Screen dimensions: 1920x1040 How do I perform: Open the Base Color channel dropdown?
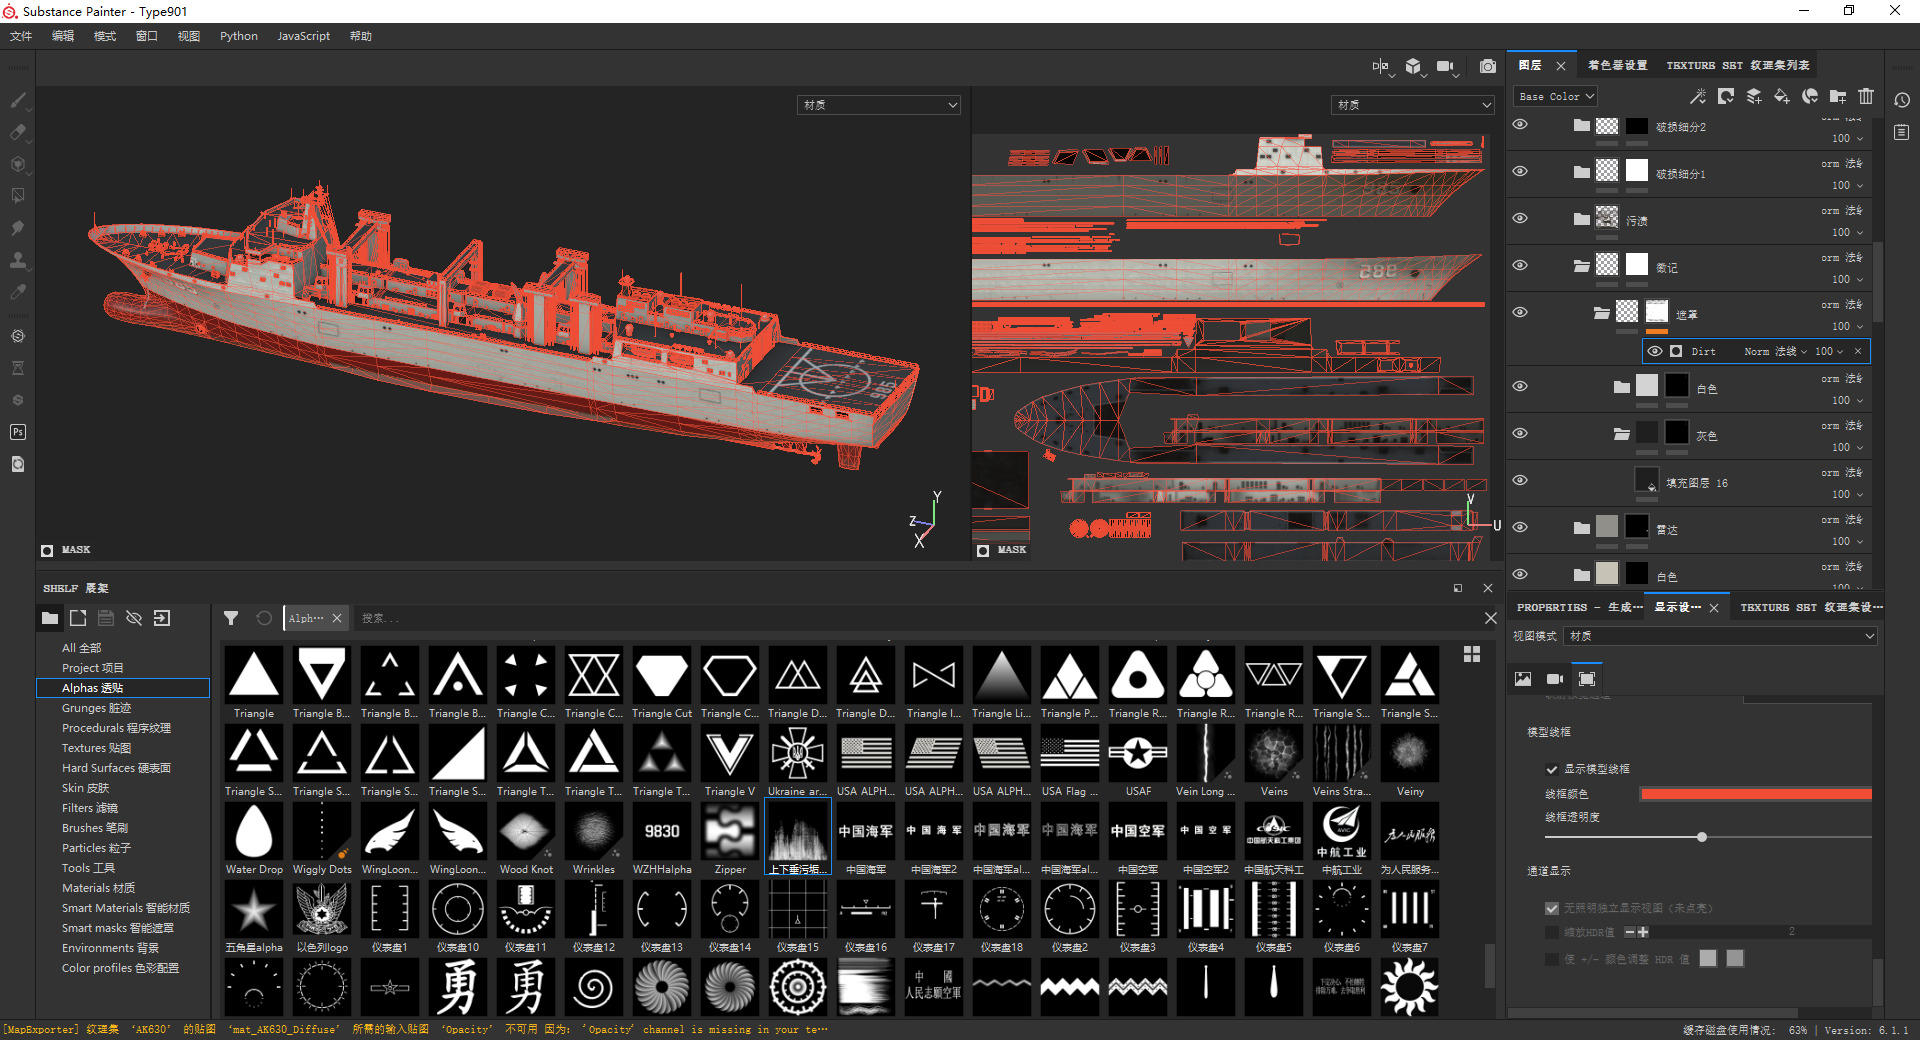[1556, 97]
